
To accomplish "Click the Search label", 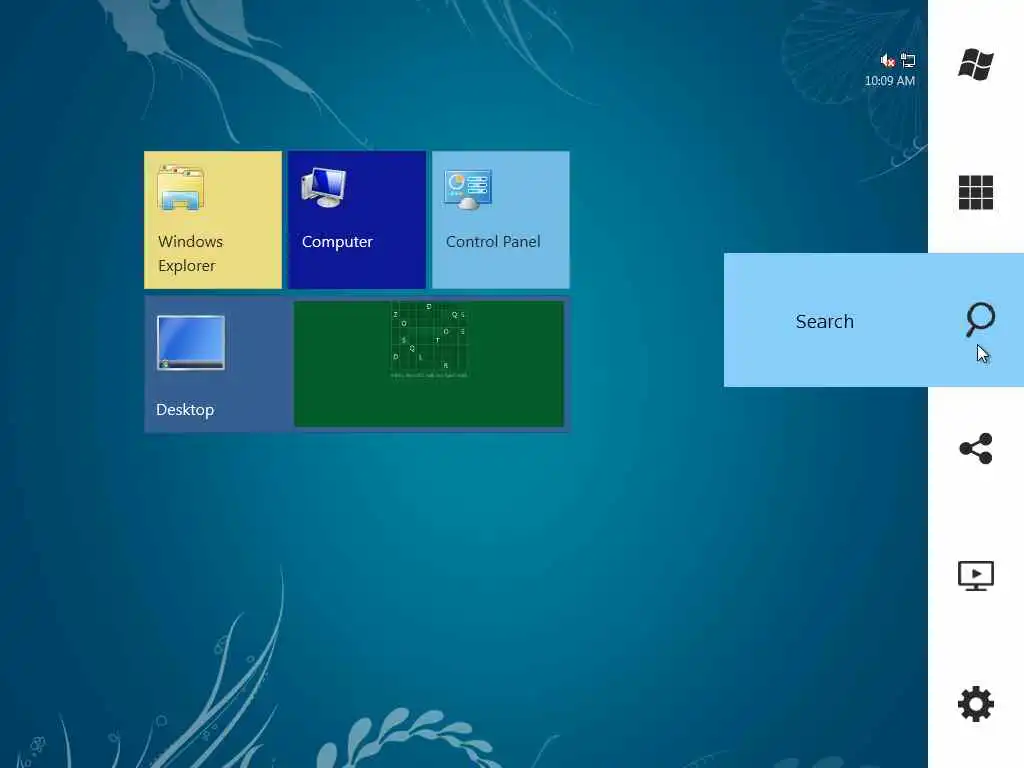I will [824, 321].
